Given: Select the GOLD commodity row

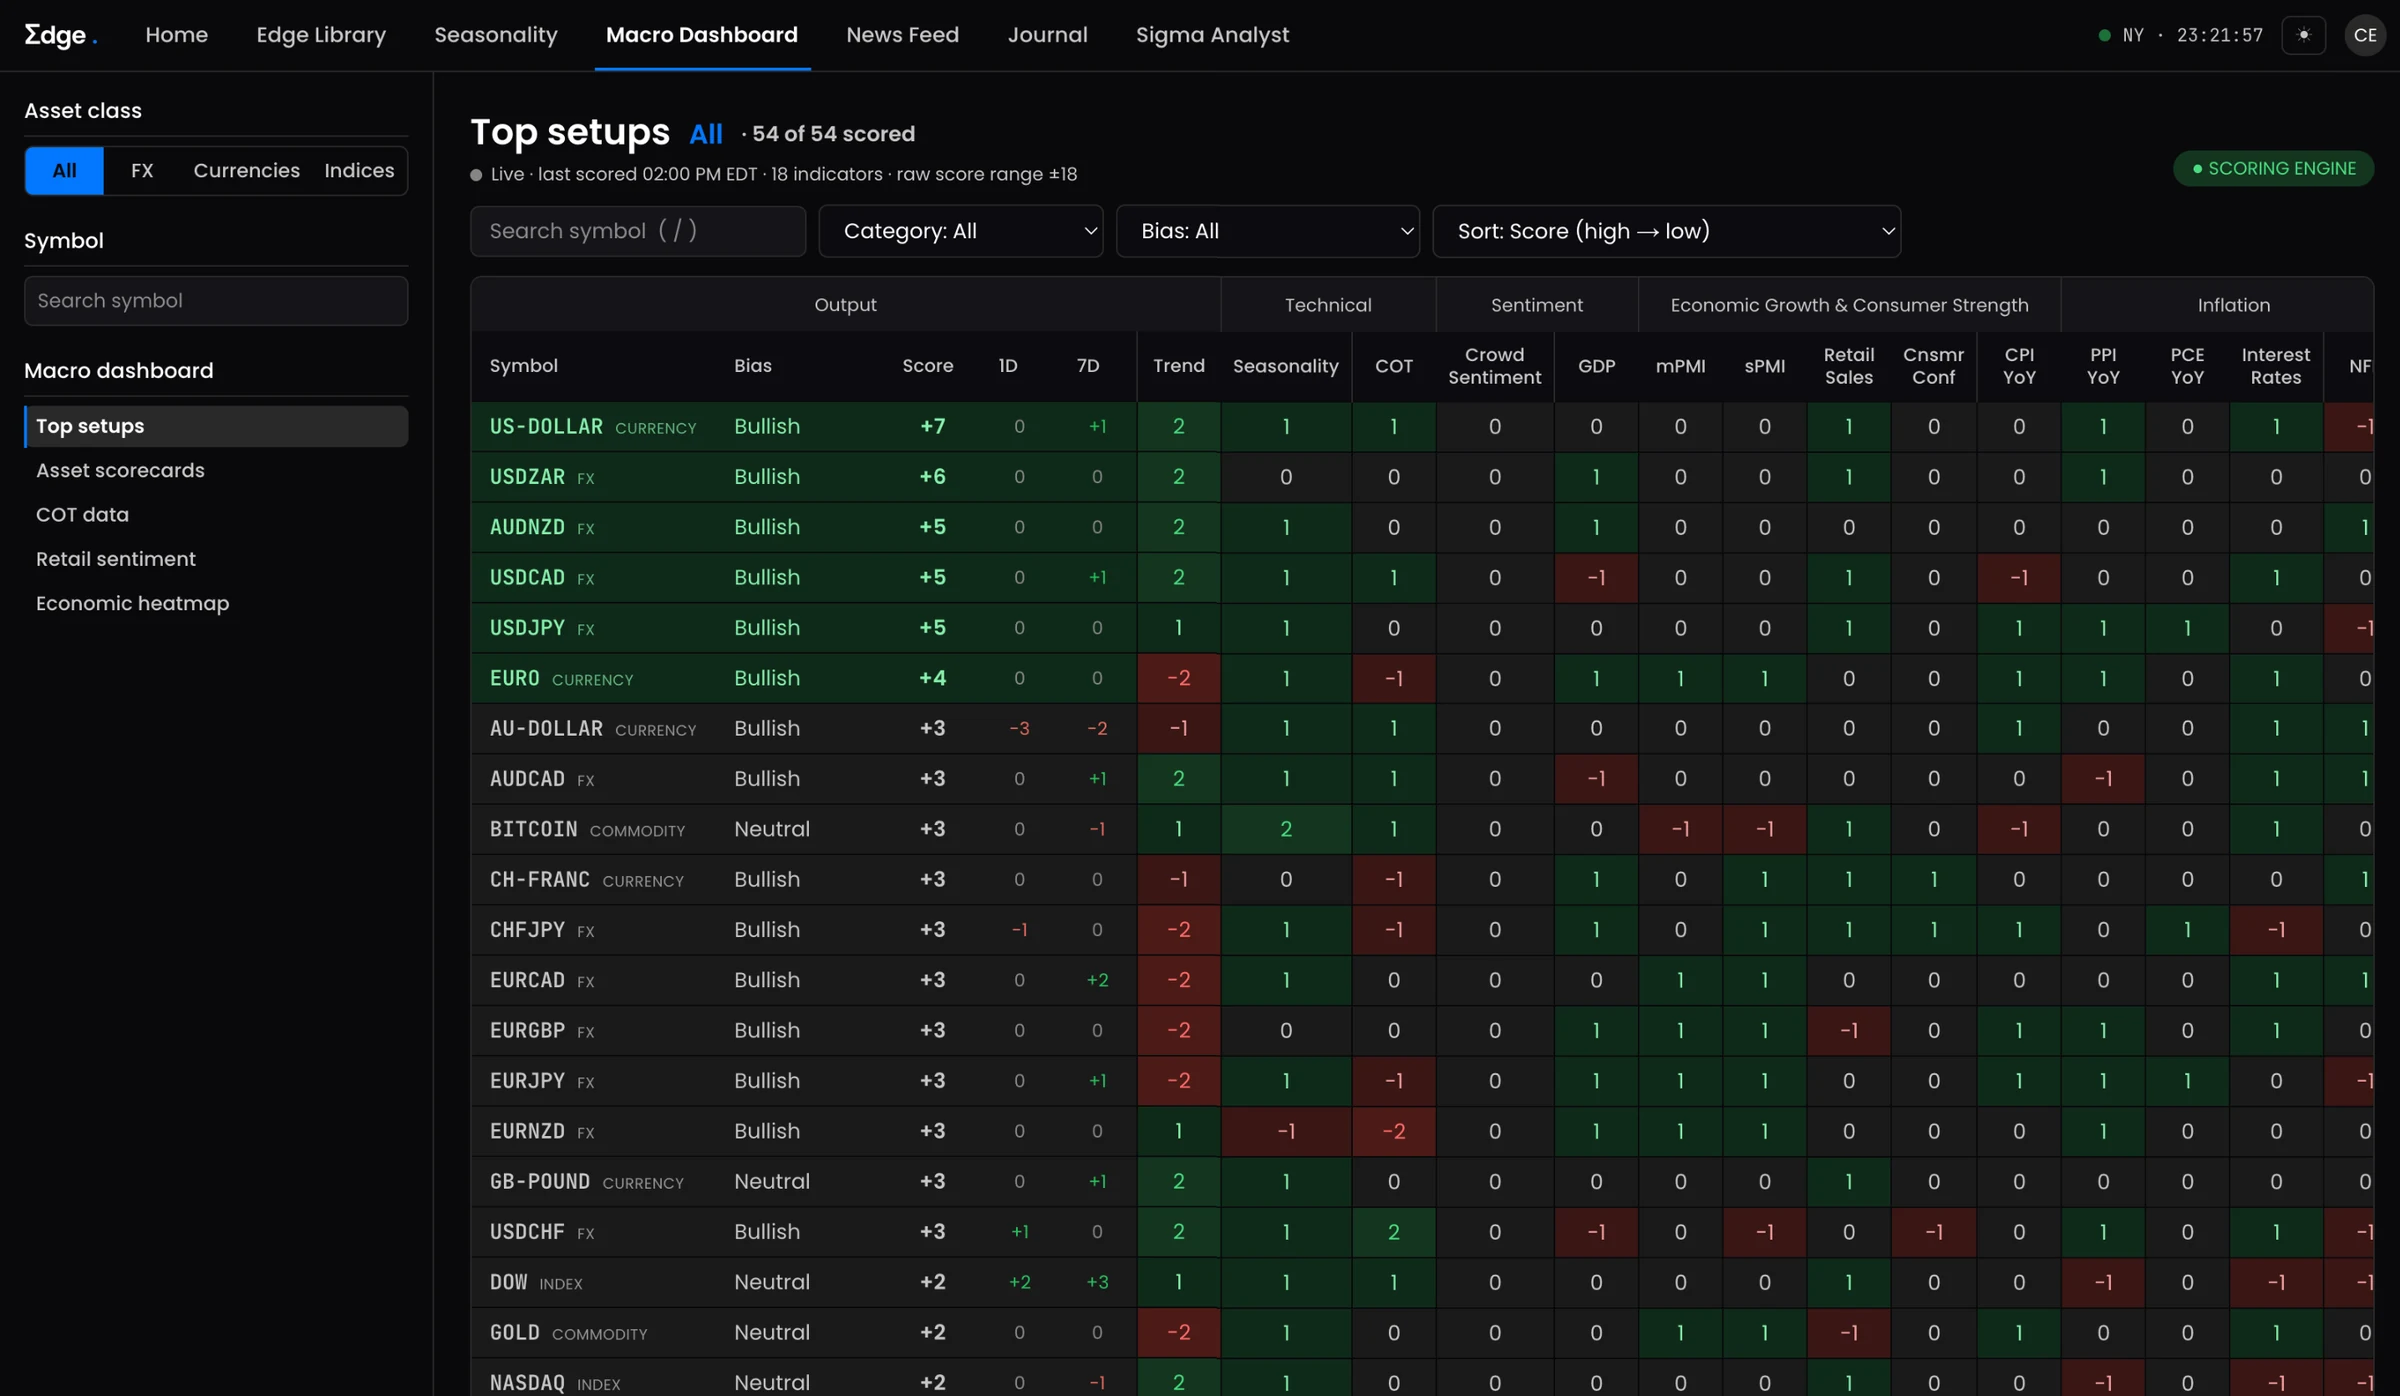Looking at the screenshot, I should (x=1422, y=1333).
